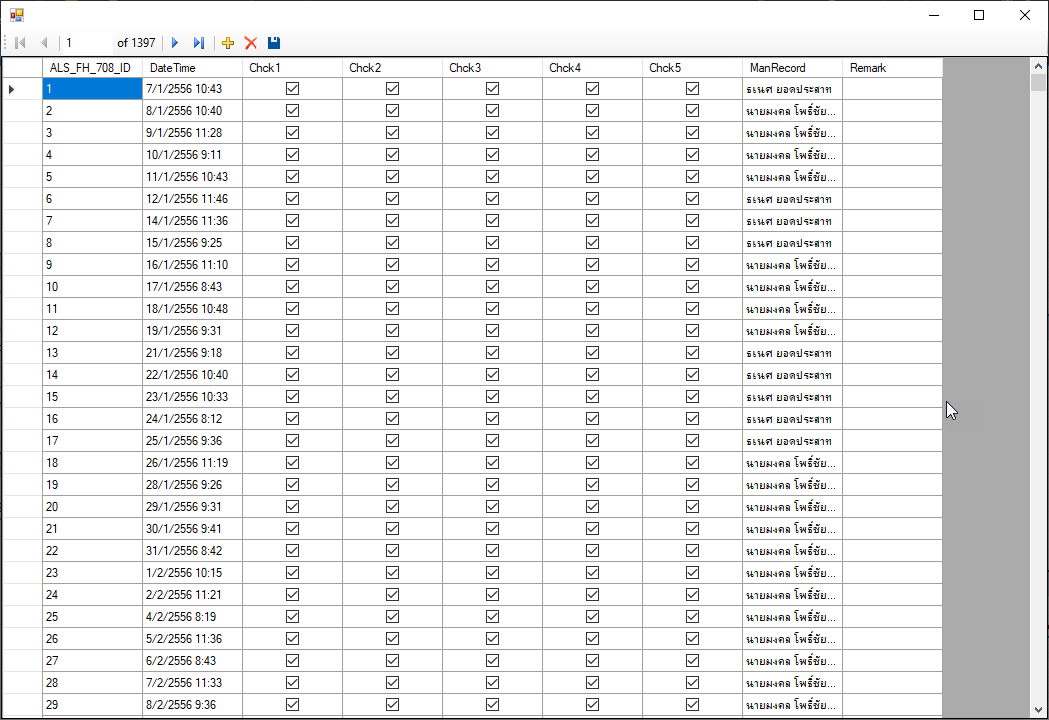Jump to last record button
This screenshot has width=1049, height=720.
199,43
